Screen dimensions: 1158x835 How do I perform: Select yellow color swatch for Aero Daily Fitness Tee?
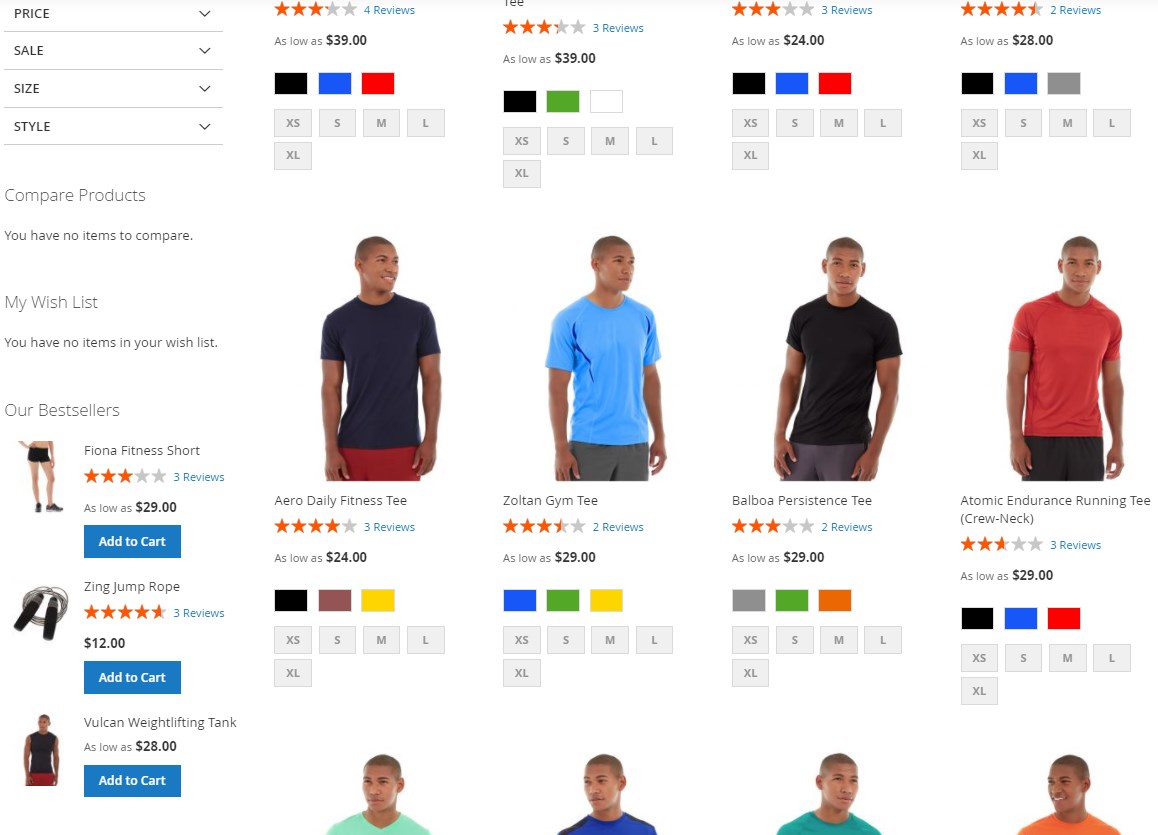click(378, 600)
